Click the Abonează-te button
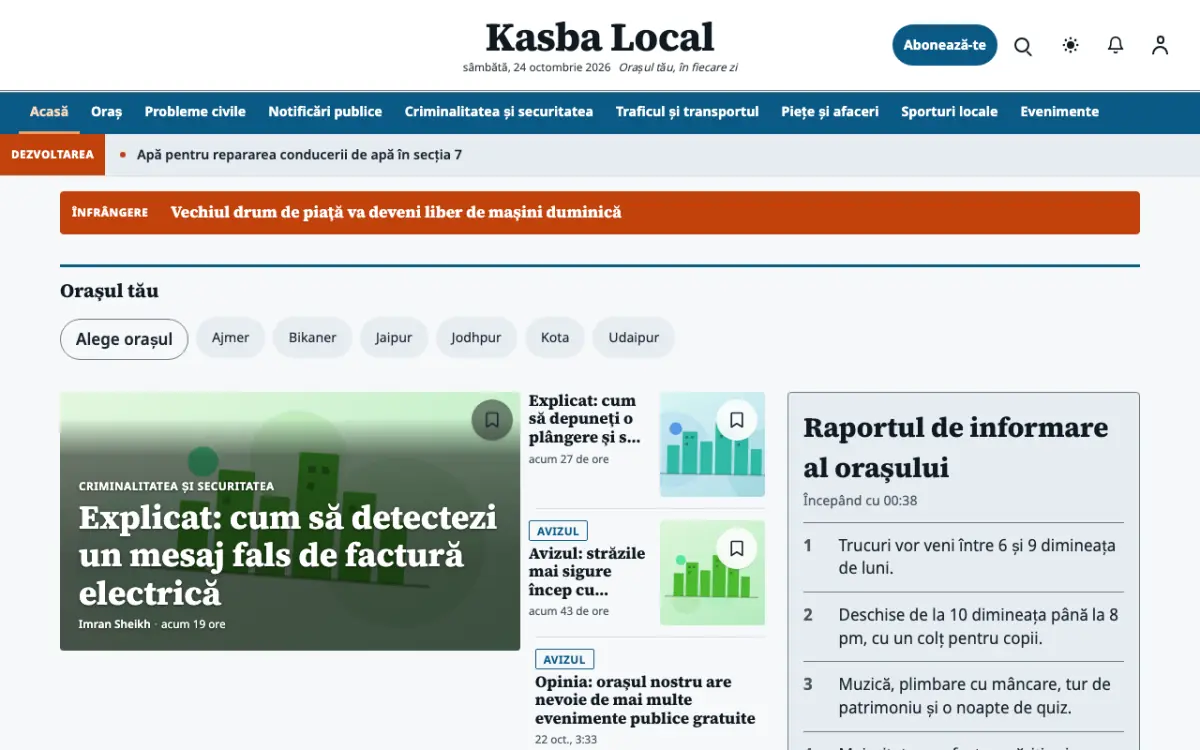 (x=945, y=45)
